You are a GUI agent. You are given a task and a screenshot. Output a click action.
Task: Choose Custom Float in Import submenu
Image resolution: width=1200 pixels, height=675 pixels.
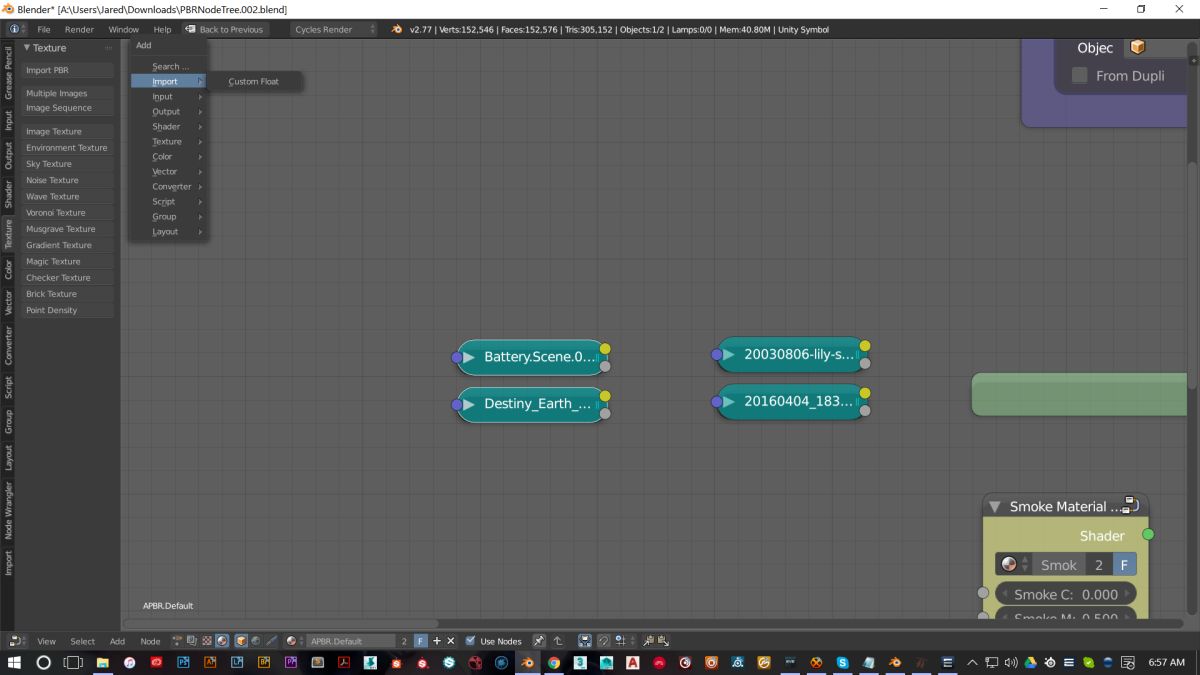[x=254, y=82]
